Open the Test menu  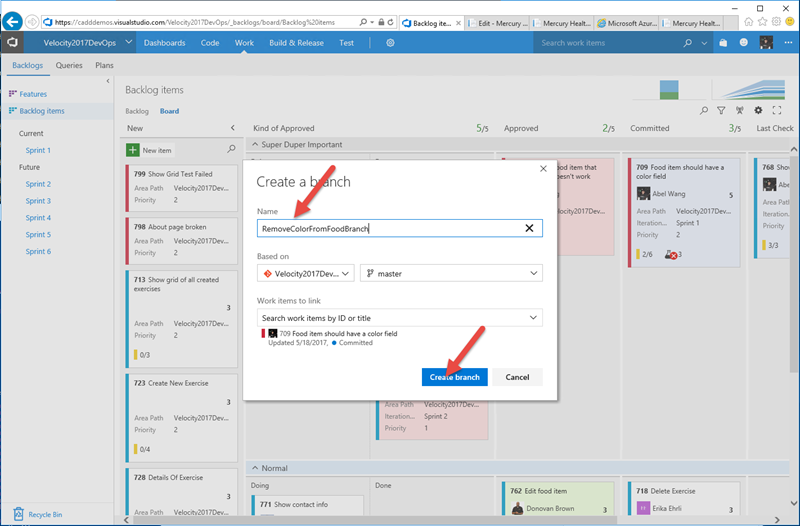[x=346, y=43]
